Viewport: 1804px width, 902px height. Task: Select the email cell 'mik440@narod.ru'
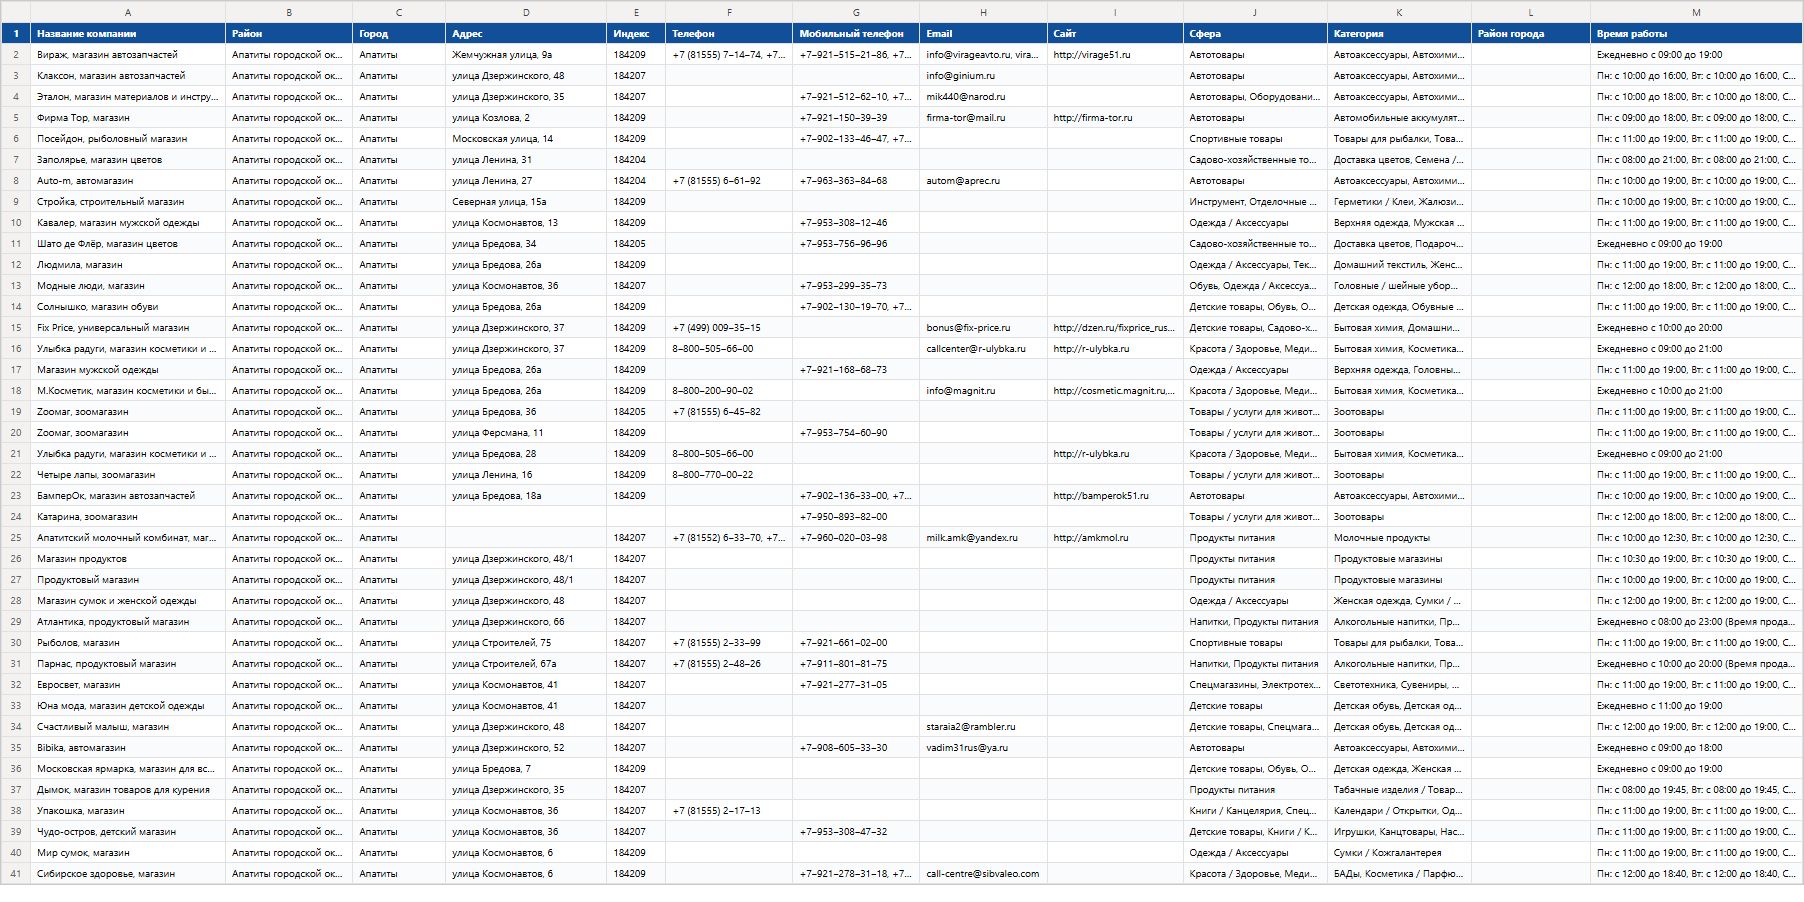(x=983, y=97)
